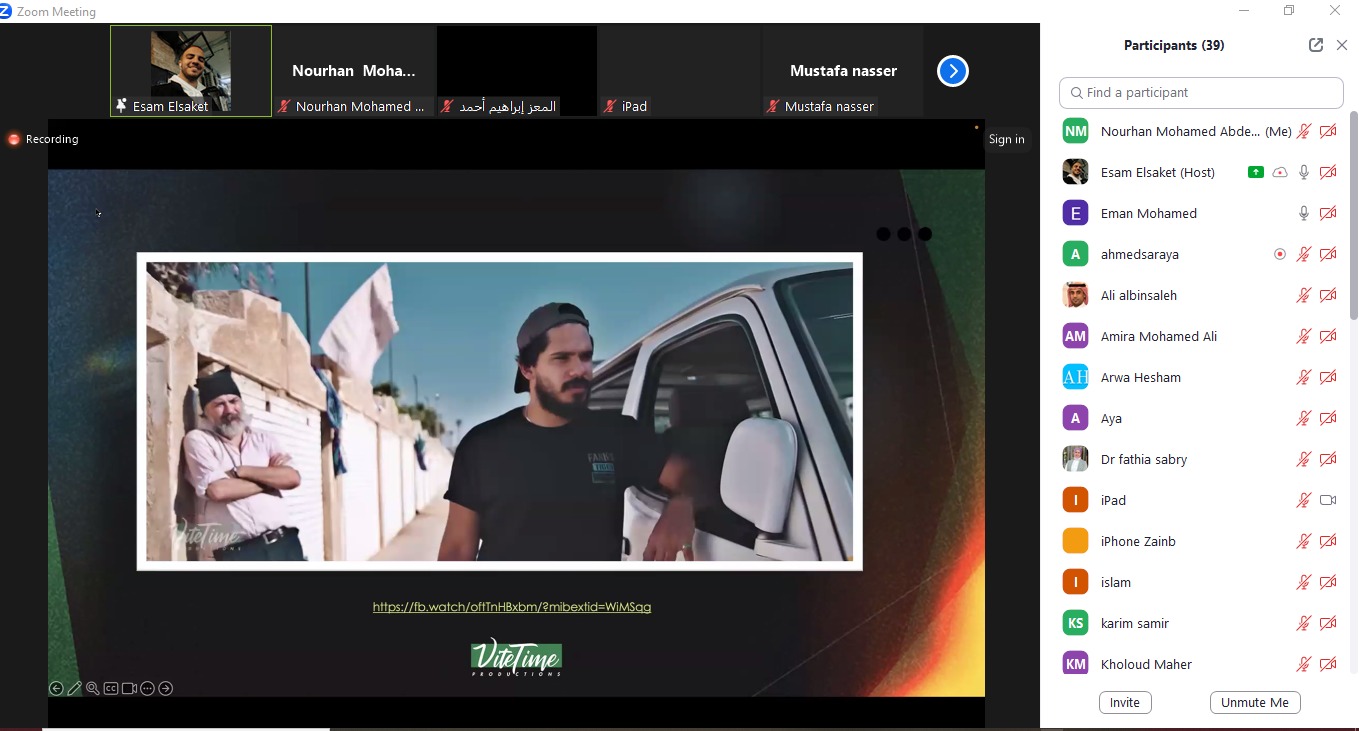Screen dimensions: 1359x731
Task: Close the Participants panel
Action: 1342,45
